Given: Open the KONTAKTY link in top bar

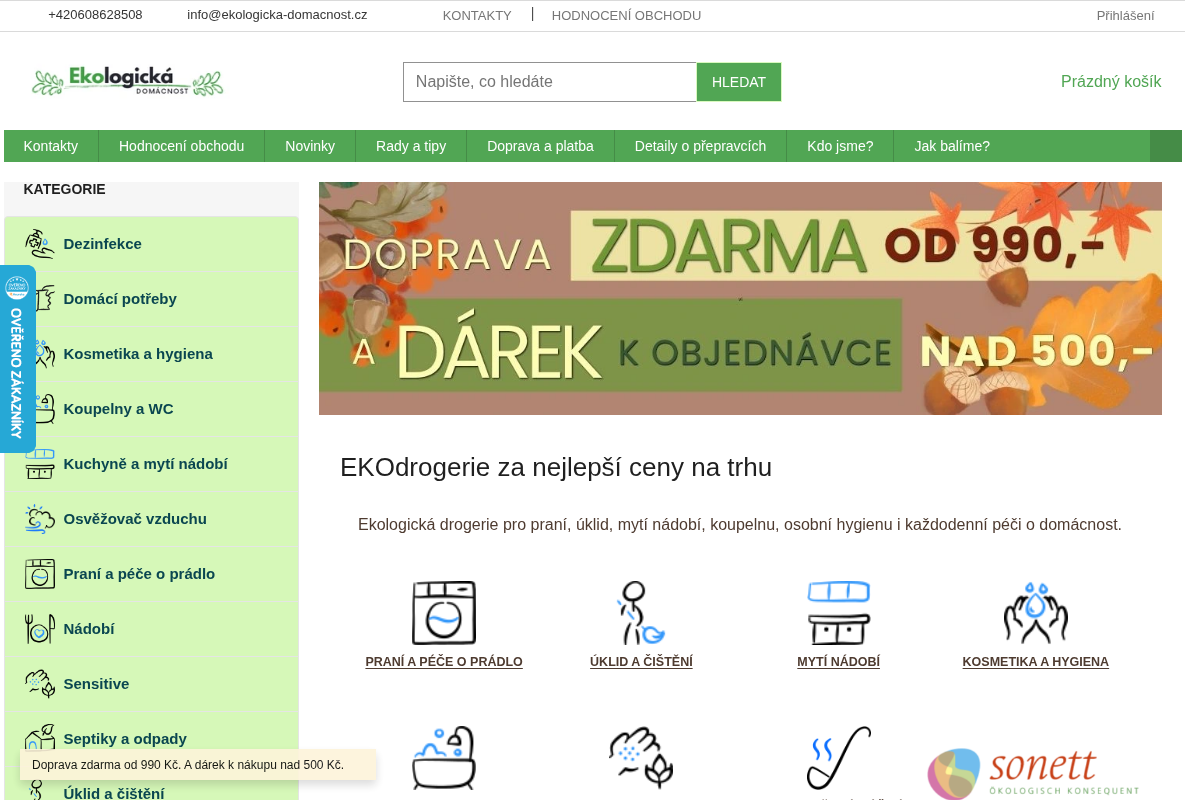Looking at the screenshot, I should coord(477,16).
